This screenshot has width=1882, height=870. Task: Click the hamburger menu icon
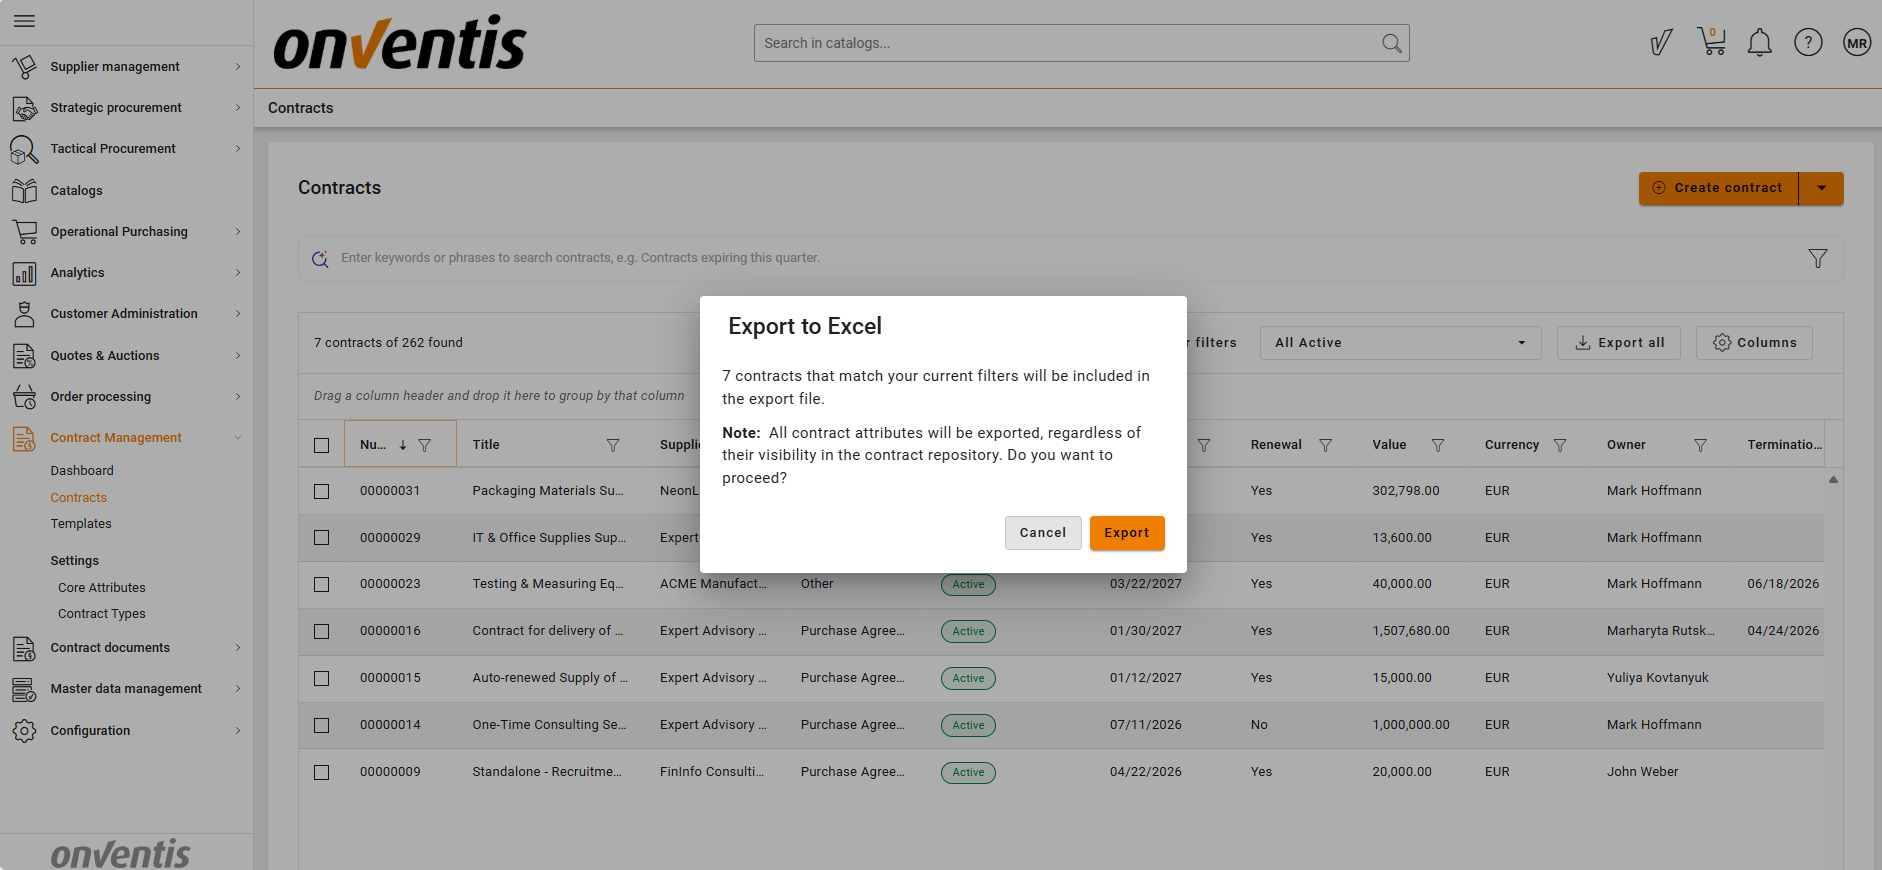coord(25,21)
